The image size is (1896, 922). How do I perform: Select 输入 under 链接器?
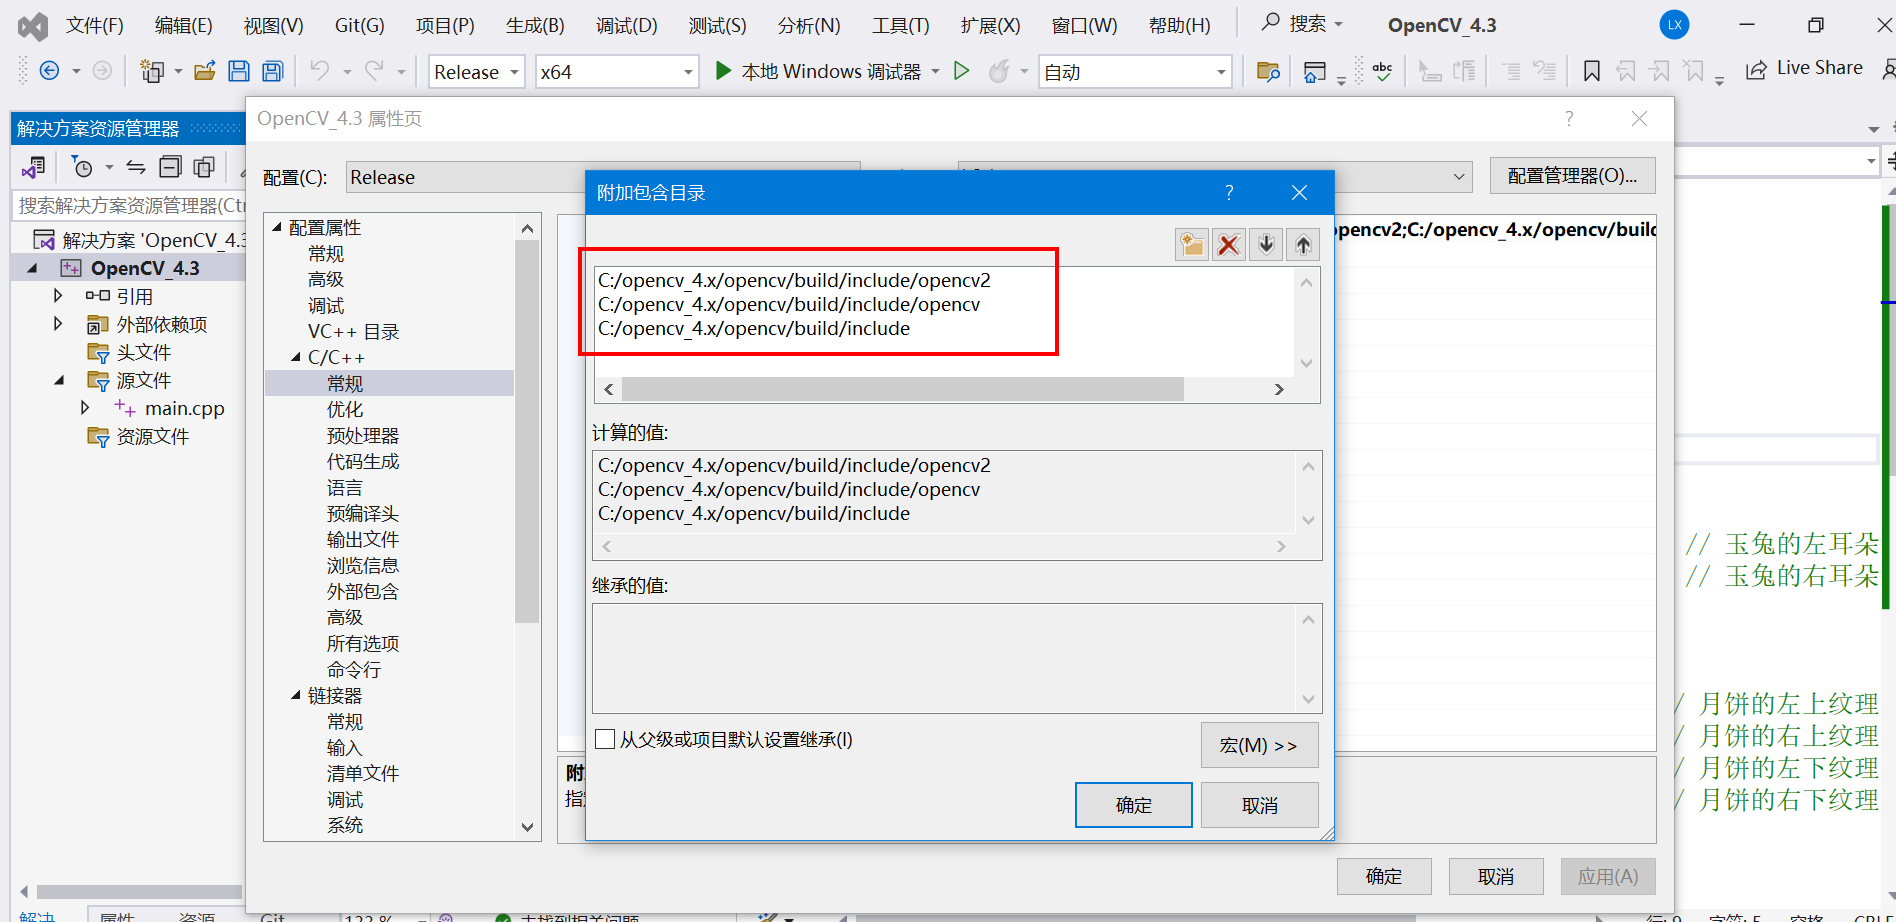(x=345, y=748)
